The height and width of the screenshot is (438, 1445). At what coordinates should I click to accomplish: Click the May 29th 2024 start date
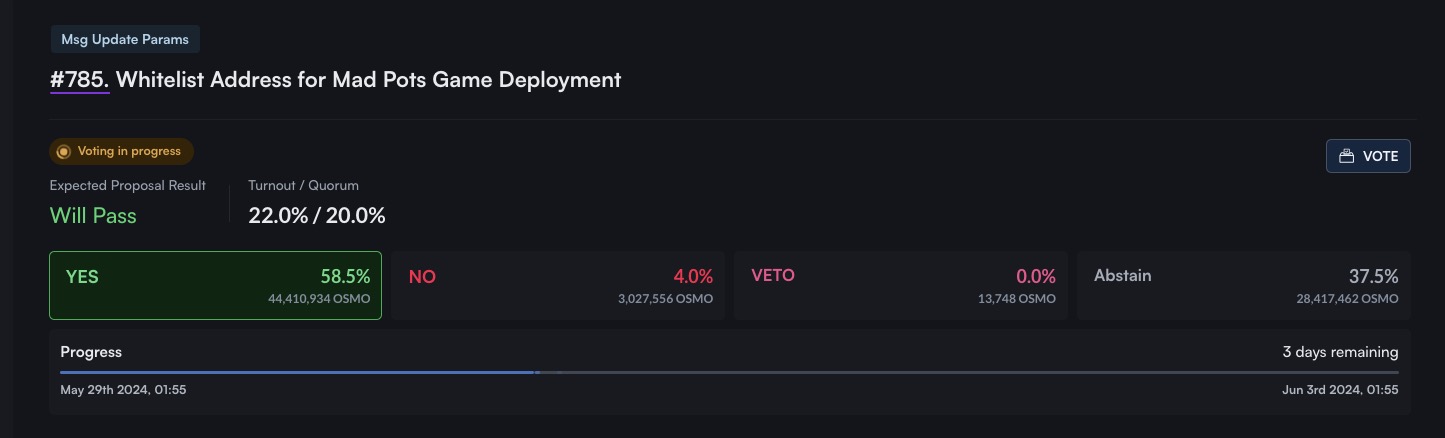coord(123,390)
